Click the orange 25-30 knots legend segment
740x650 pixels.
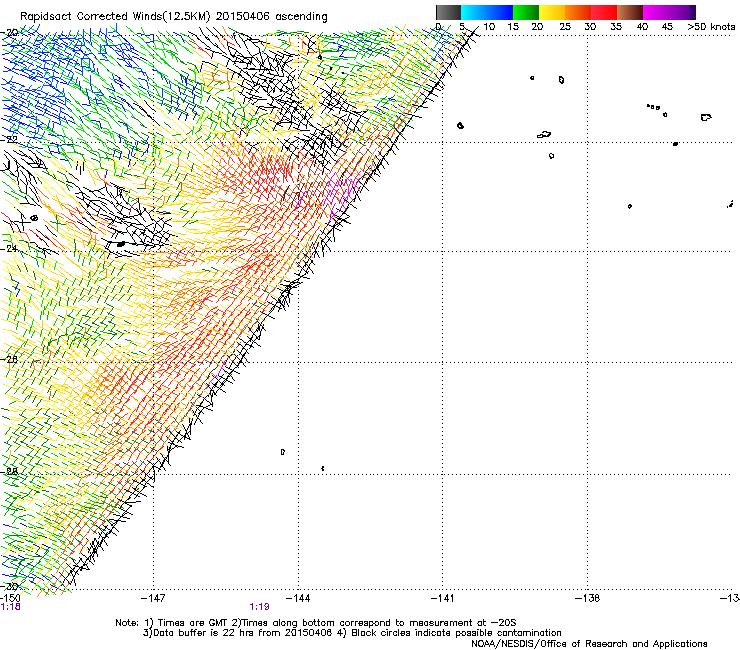[x=578, y=12]
